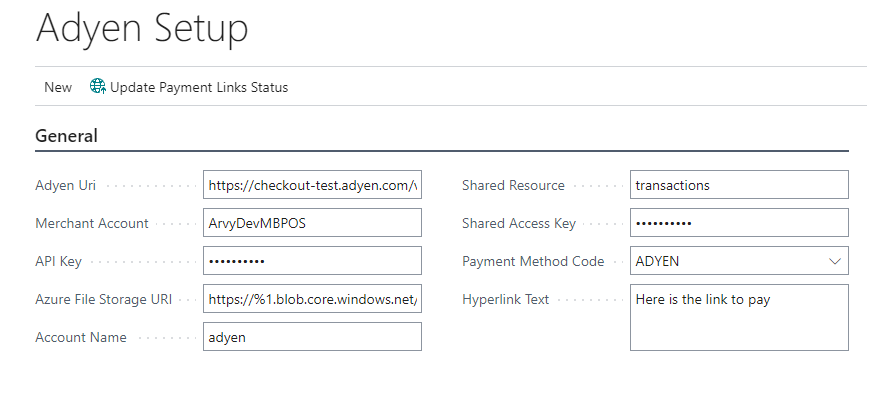Focus the Account Name field containing adyen
The width and height of the screenshot is (891, 420).
311,337
